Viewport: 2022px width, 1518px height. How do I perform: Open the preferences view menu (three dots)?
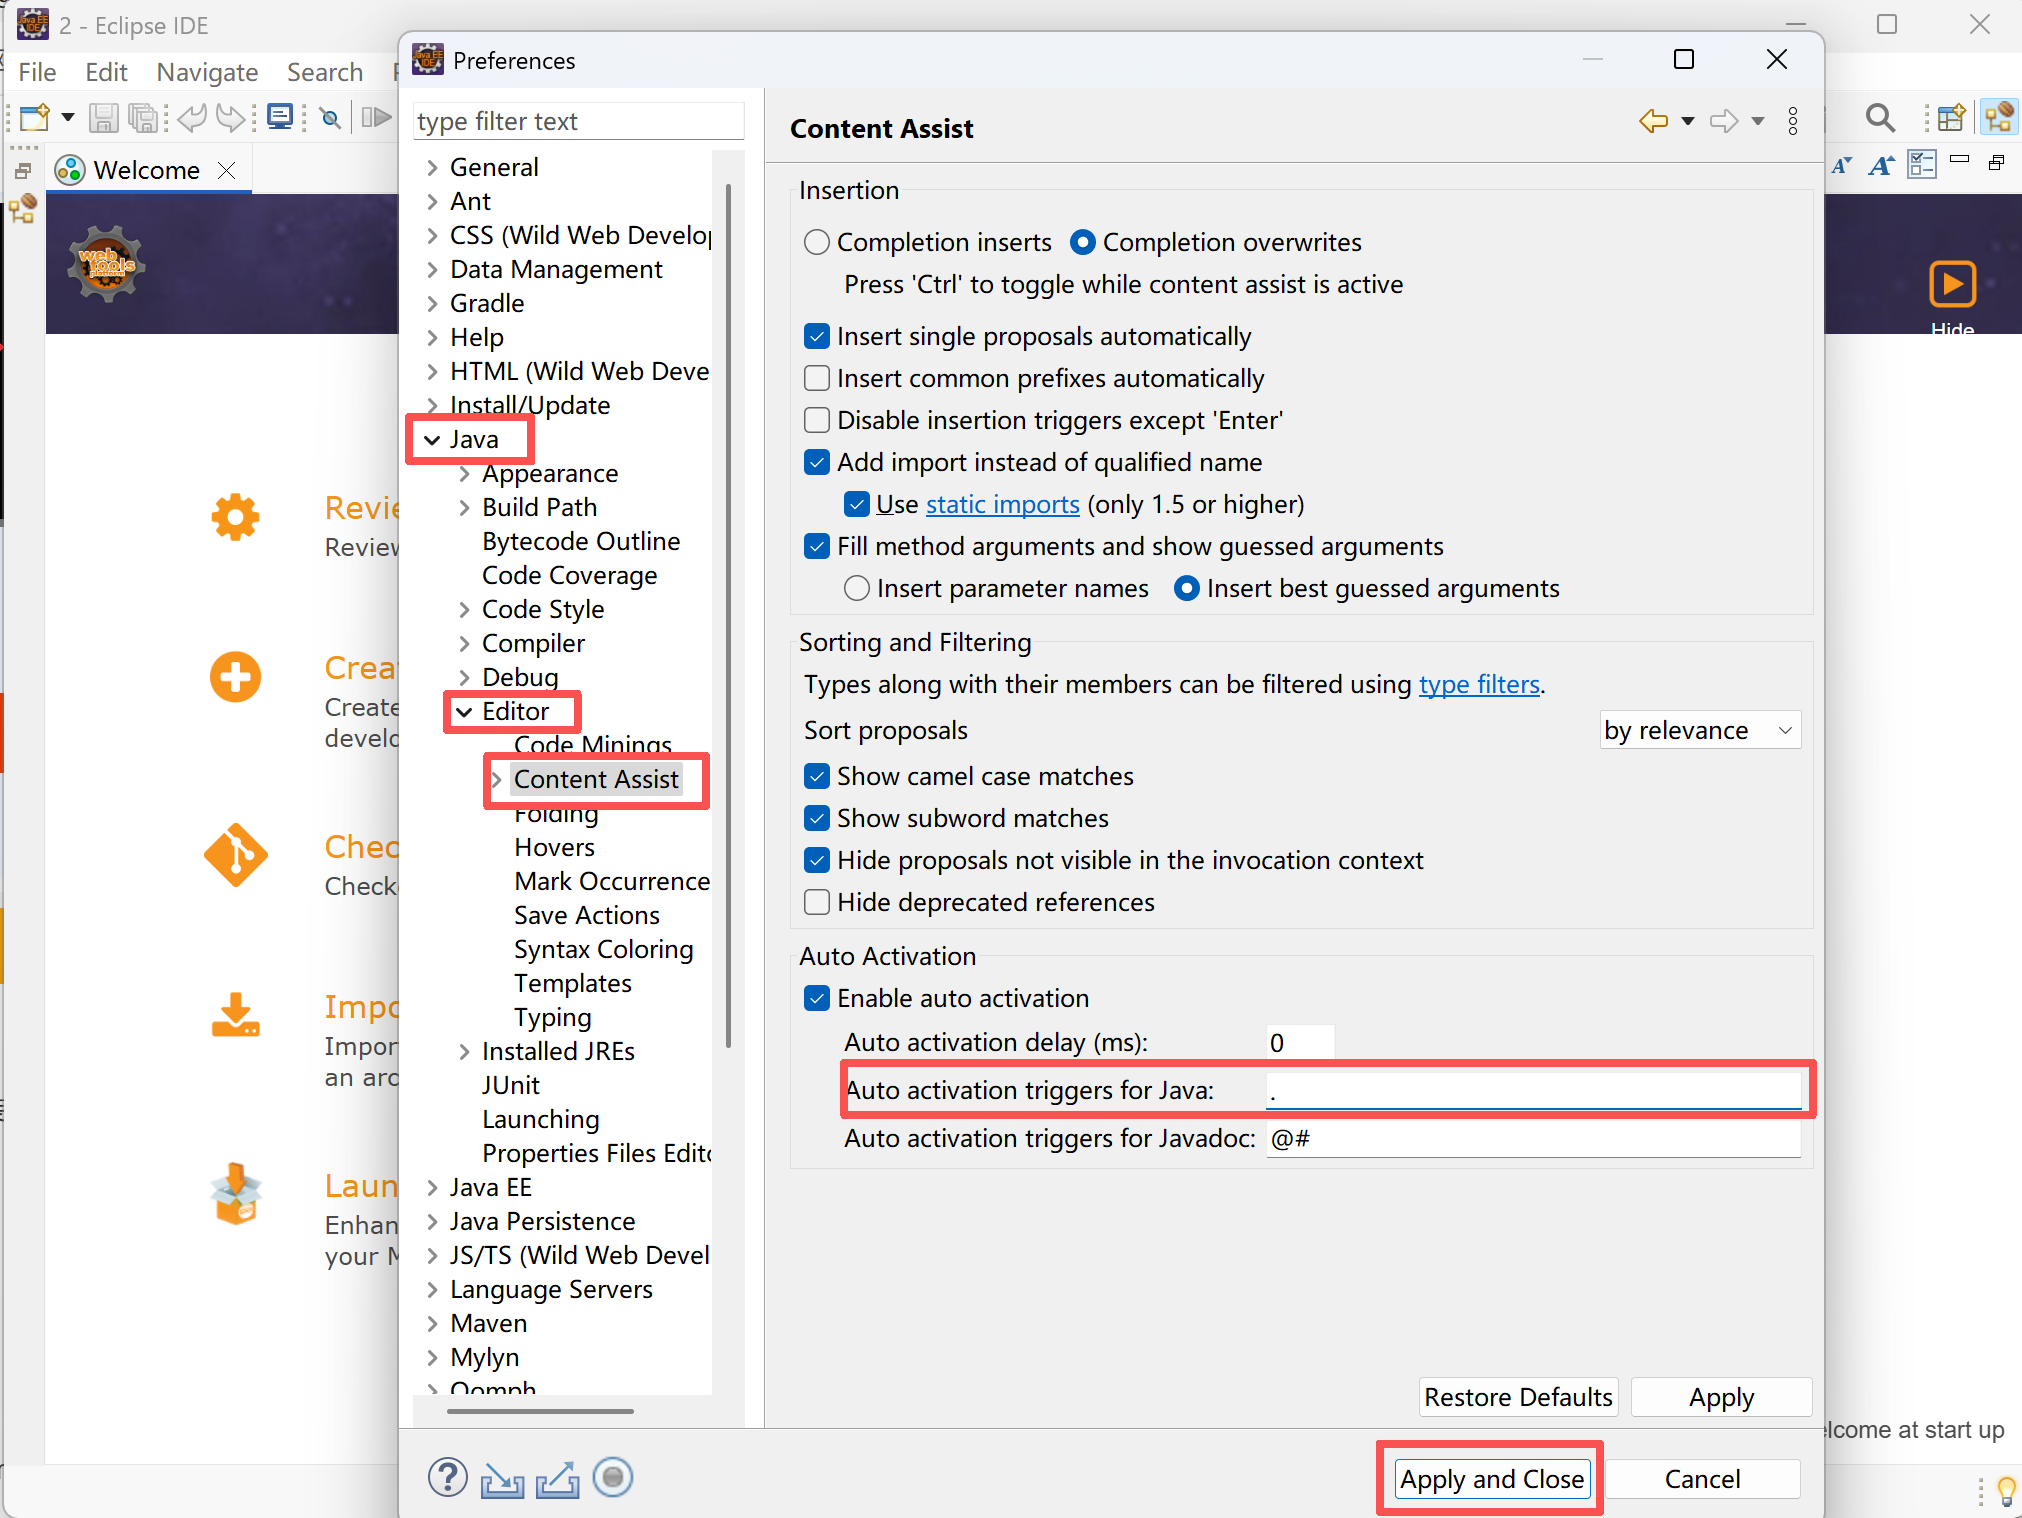1793,122
